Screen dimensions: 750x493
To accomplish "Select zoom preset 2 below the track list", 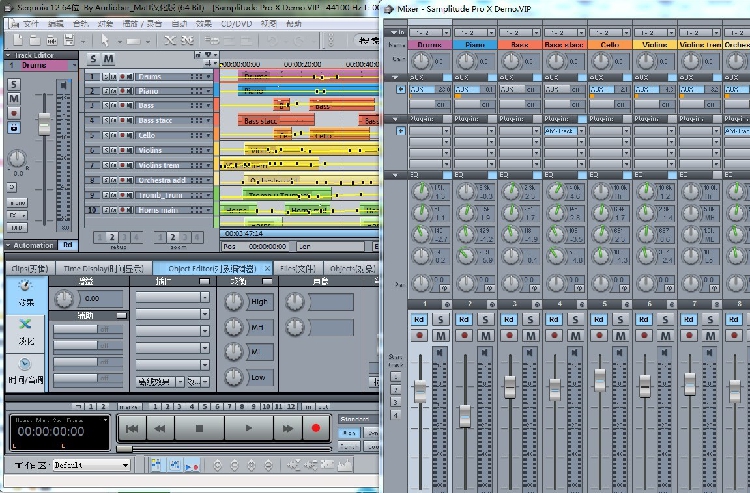I will [173, 237].
